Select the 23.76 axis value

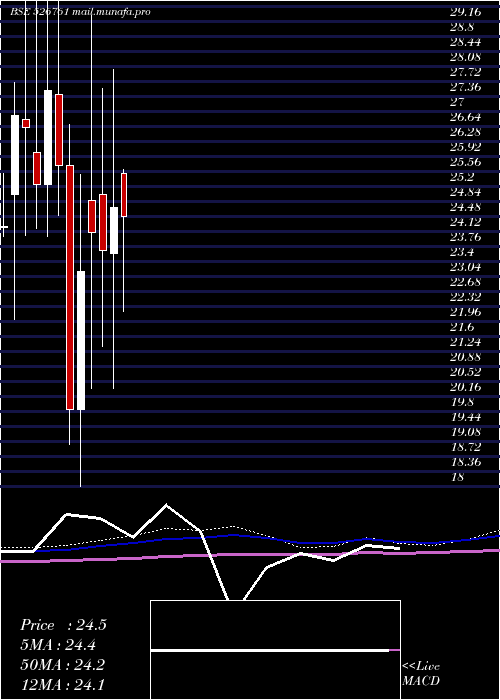pos(465,237)
